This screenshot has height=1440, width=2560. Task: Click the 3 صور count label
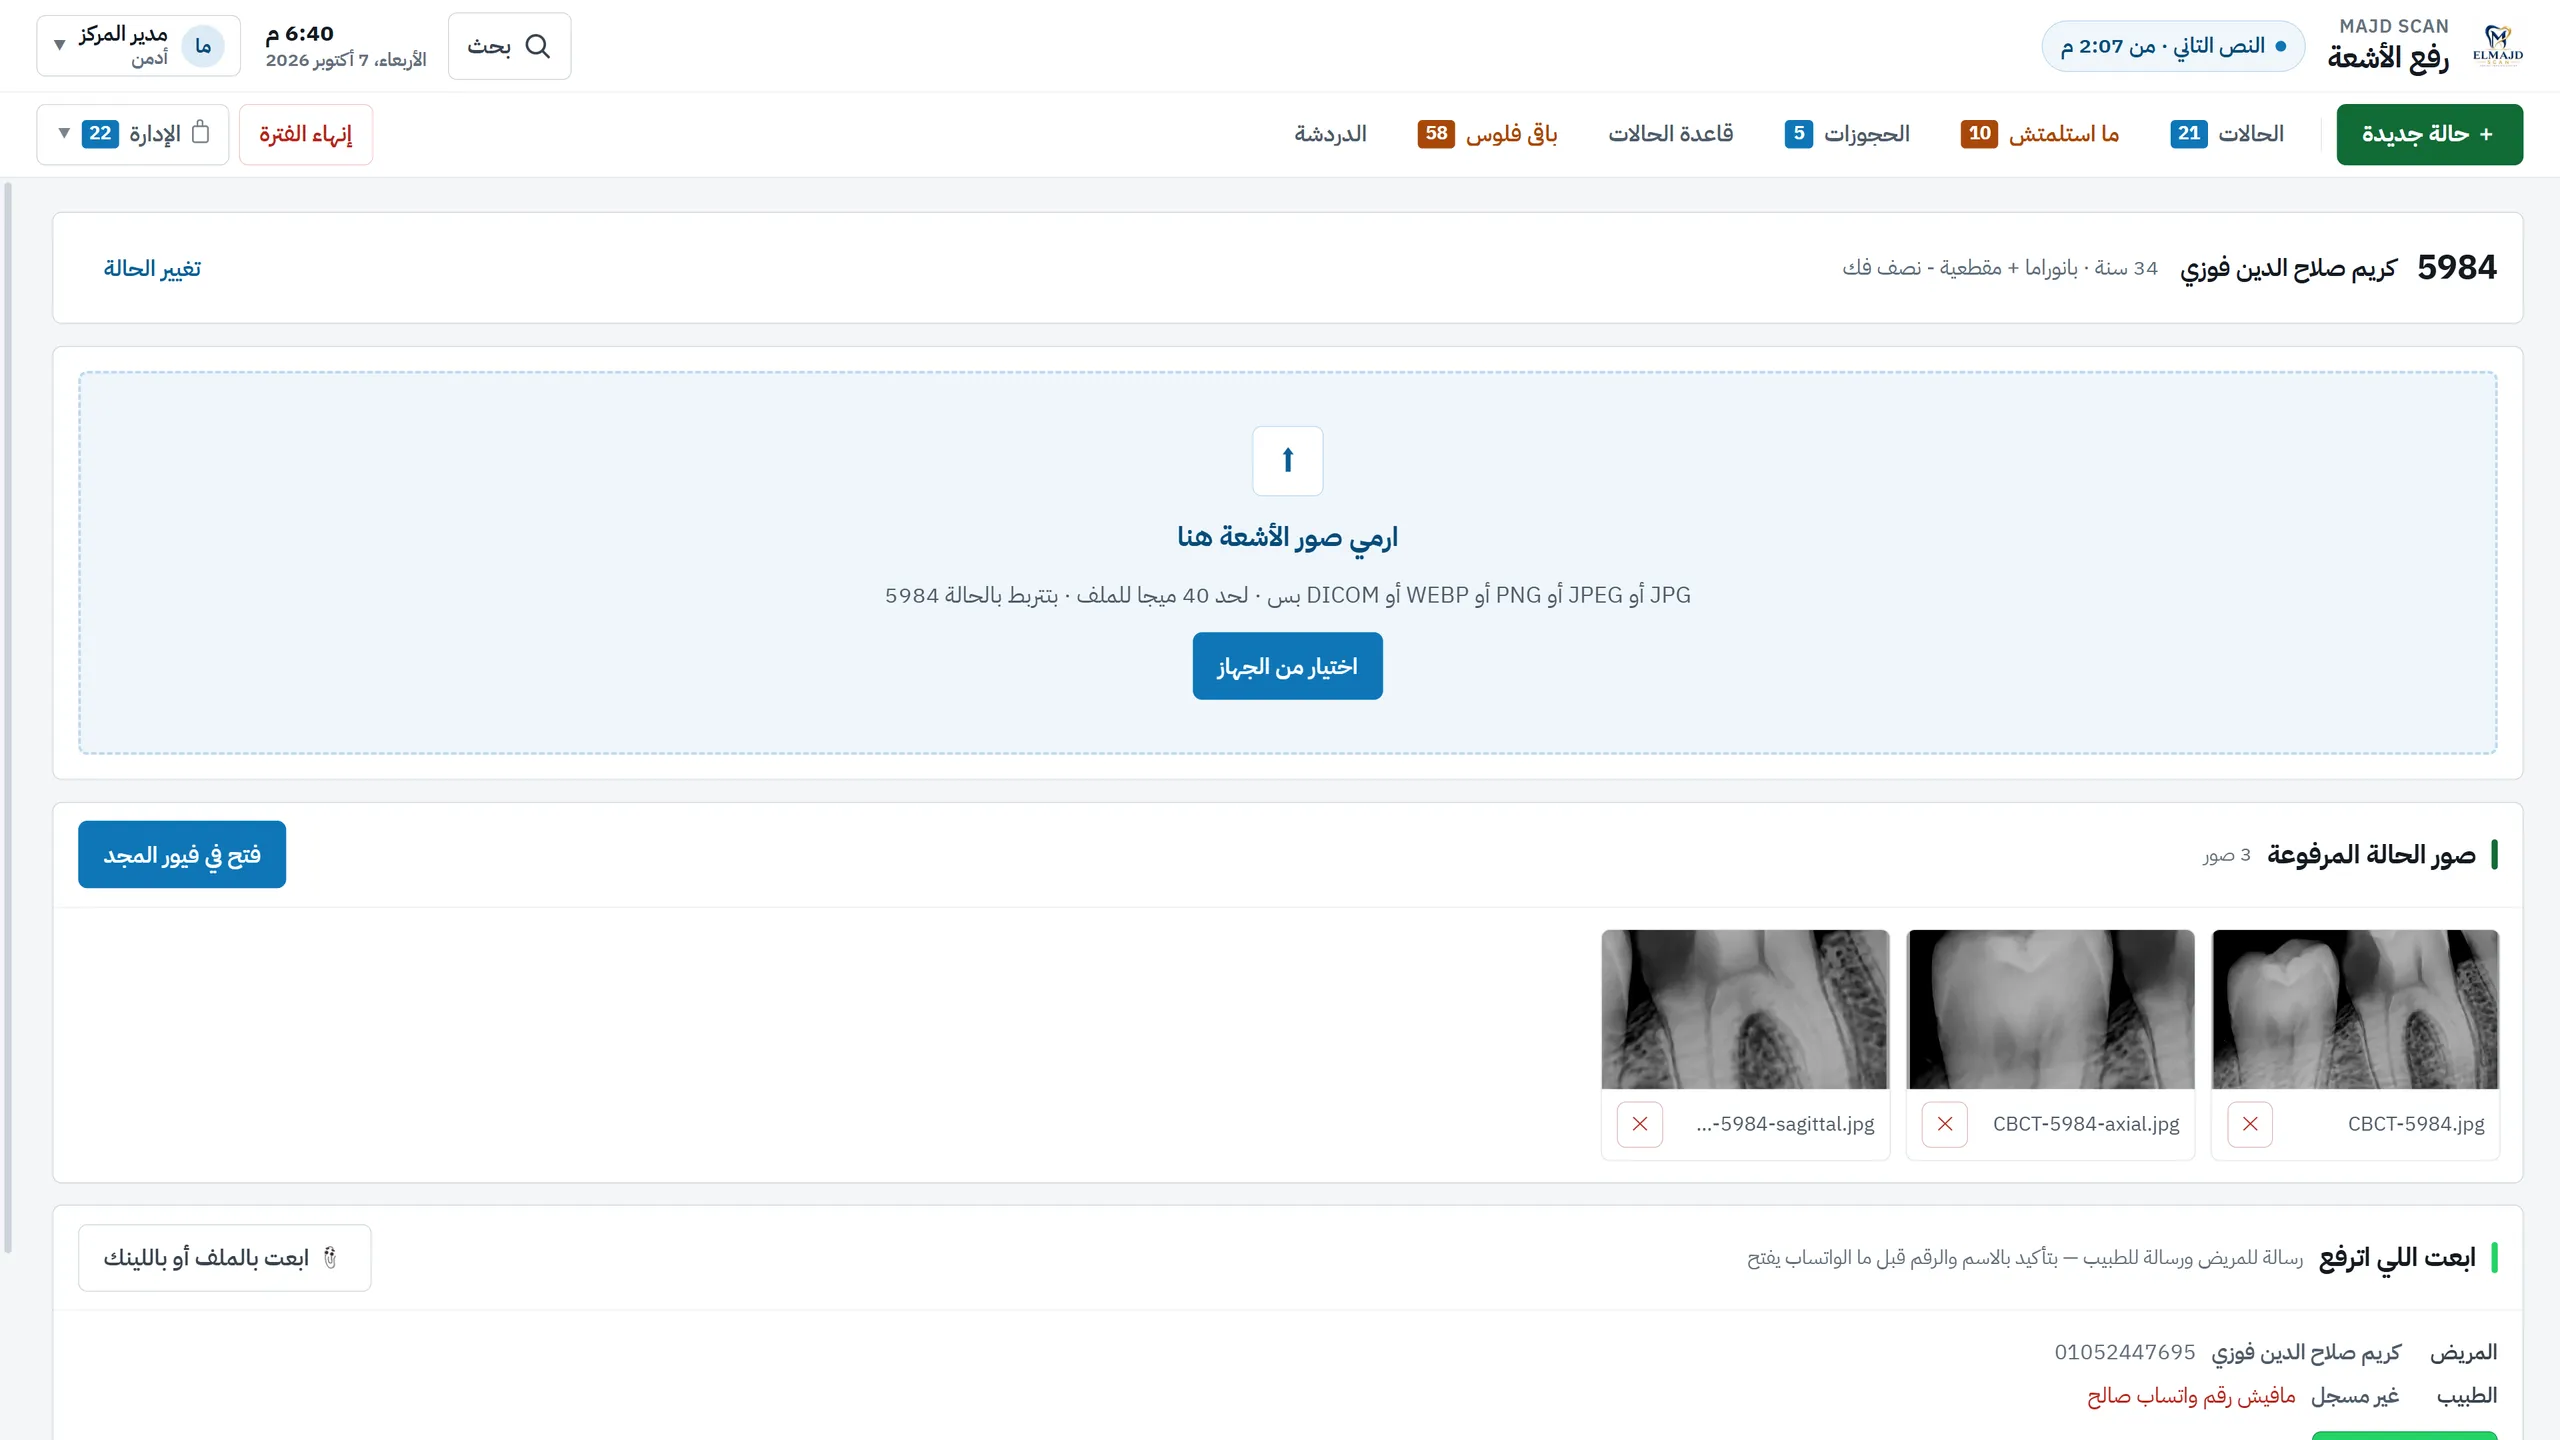click(x=2226, y=855)
